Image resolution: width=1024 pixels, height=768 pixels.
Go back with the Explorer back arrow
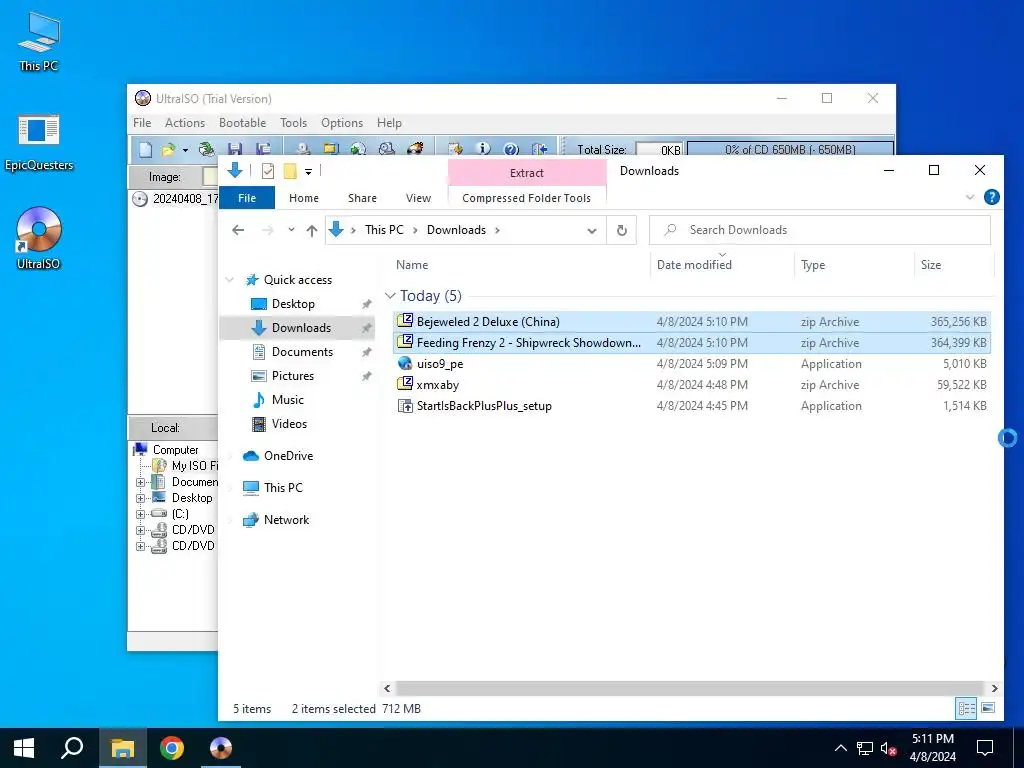pyautogui.click(x=238, y=230)
